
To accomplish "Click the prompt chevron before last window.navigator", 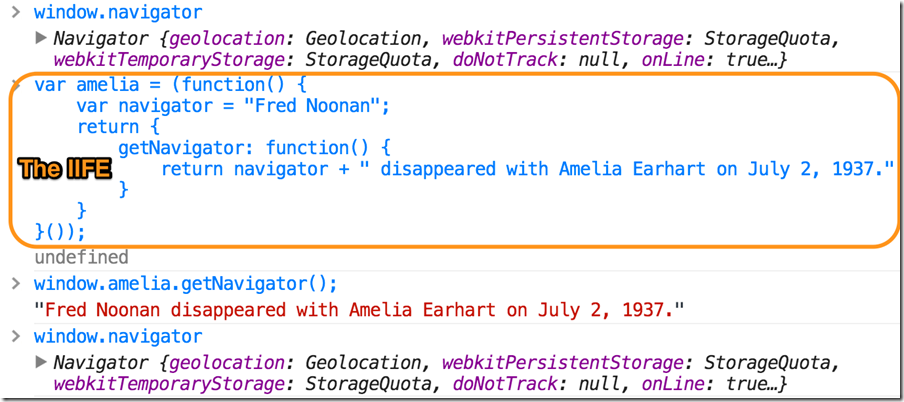I will click(x=17, y=336).
